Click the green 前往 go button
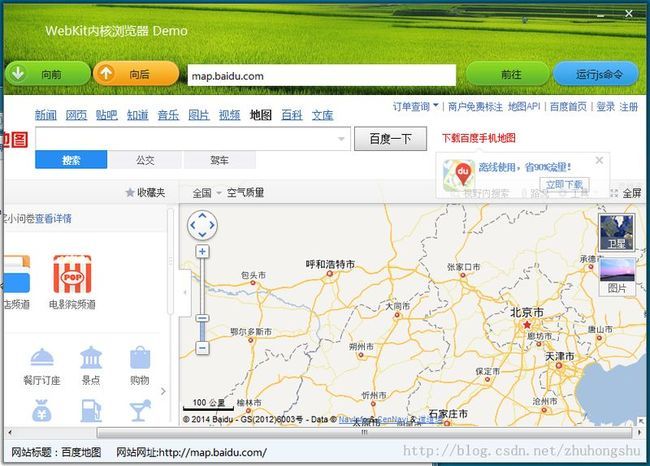 tap(507, 74)
